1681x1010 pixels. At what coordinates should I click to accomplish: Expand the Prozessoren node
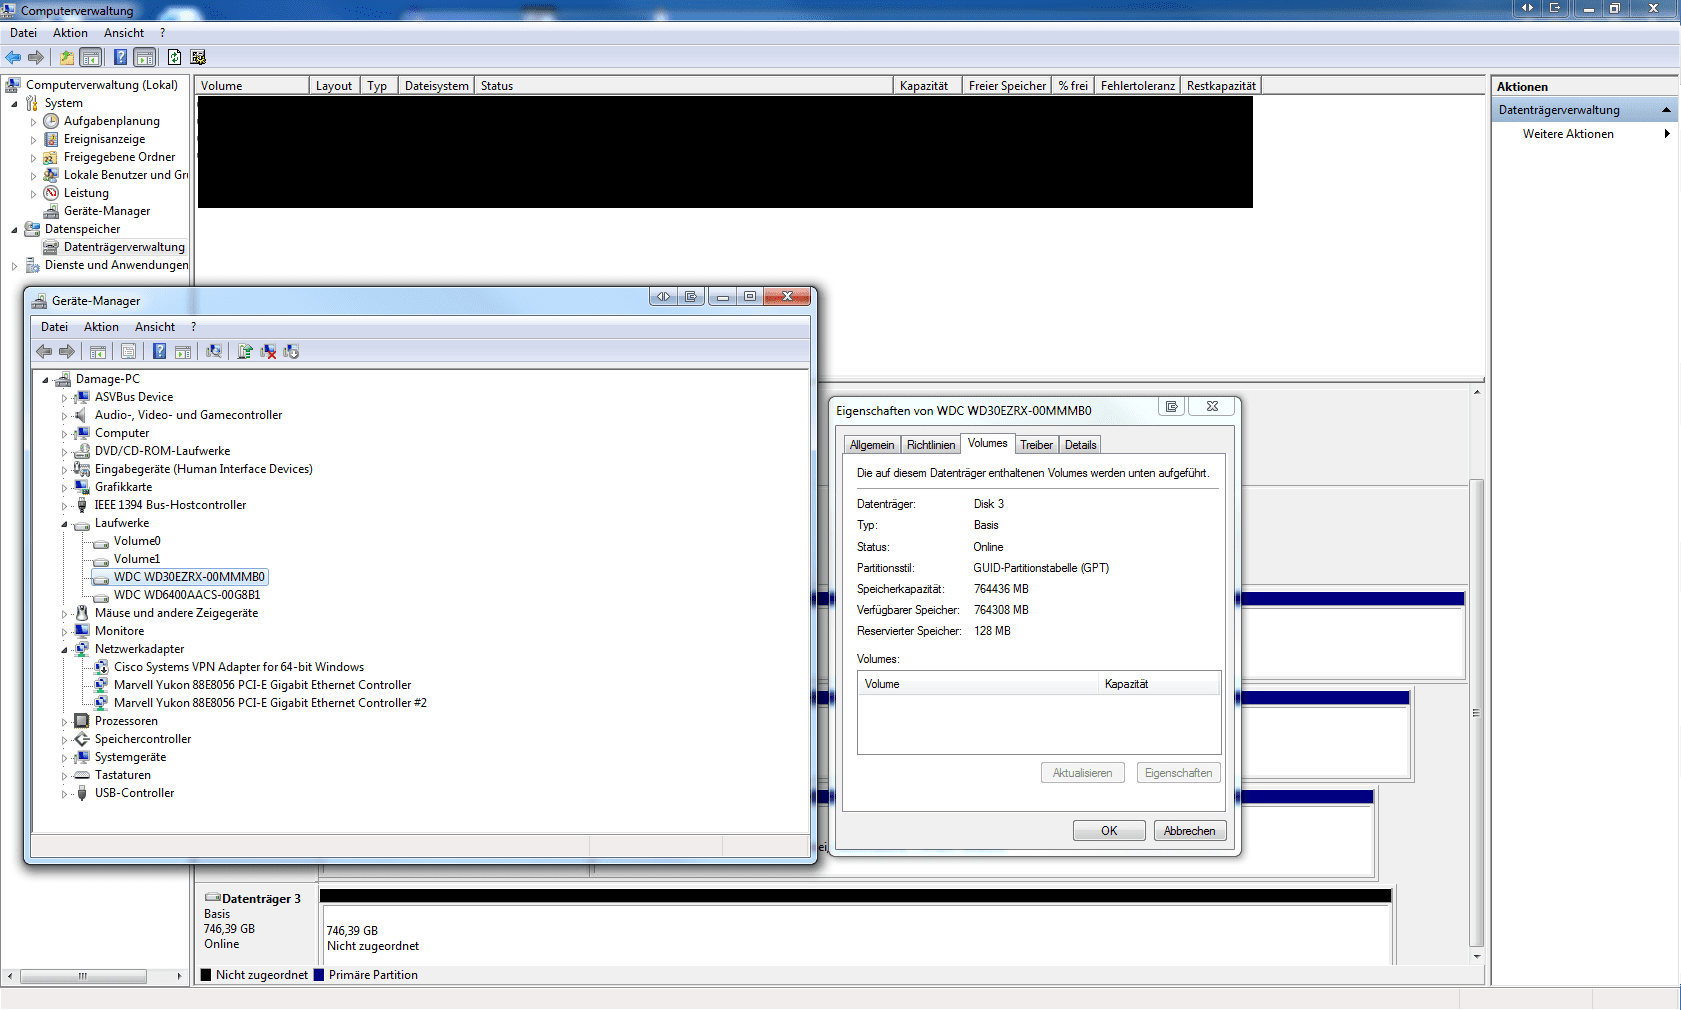tap(64, 722)
